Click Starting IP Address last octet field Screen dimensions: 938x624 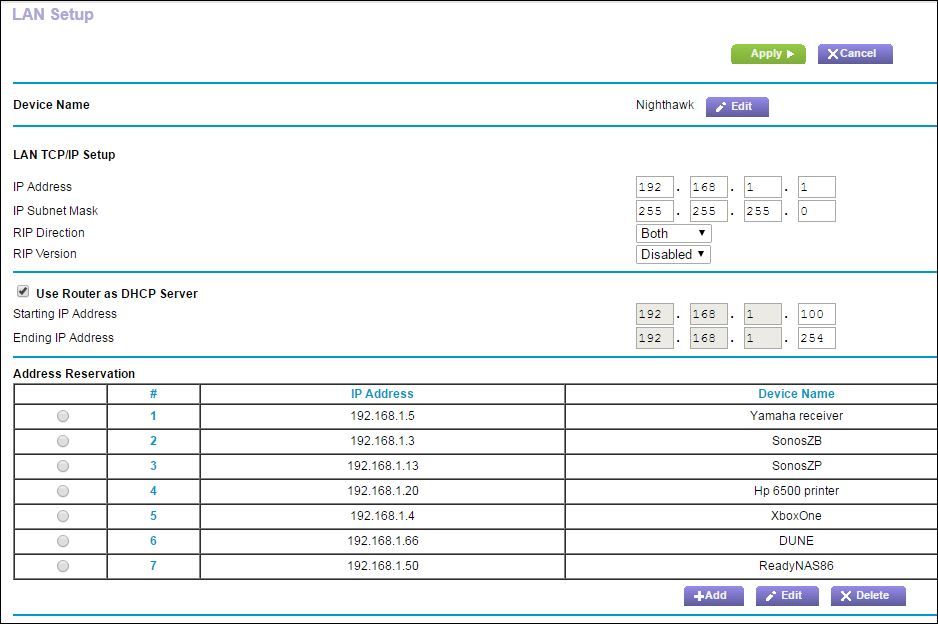(816, 314)
